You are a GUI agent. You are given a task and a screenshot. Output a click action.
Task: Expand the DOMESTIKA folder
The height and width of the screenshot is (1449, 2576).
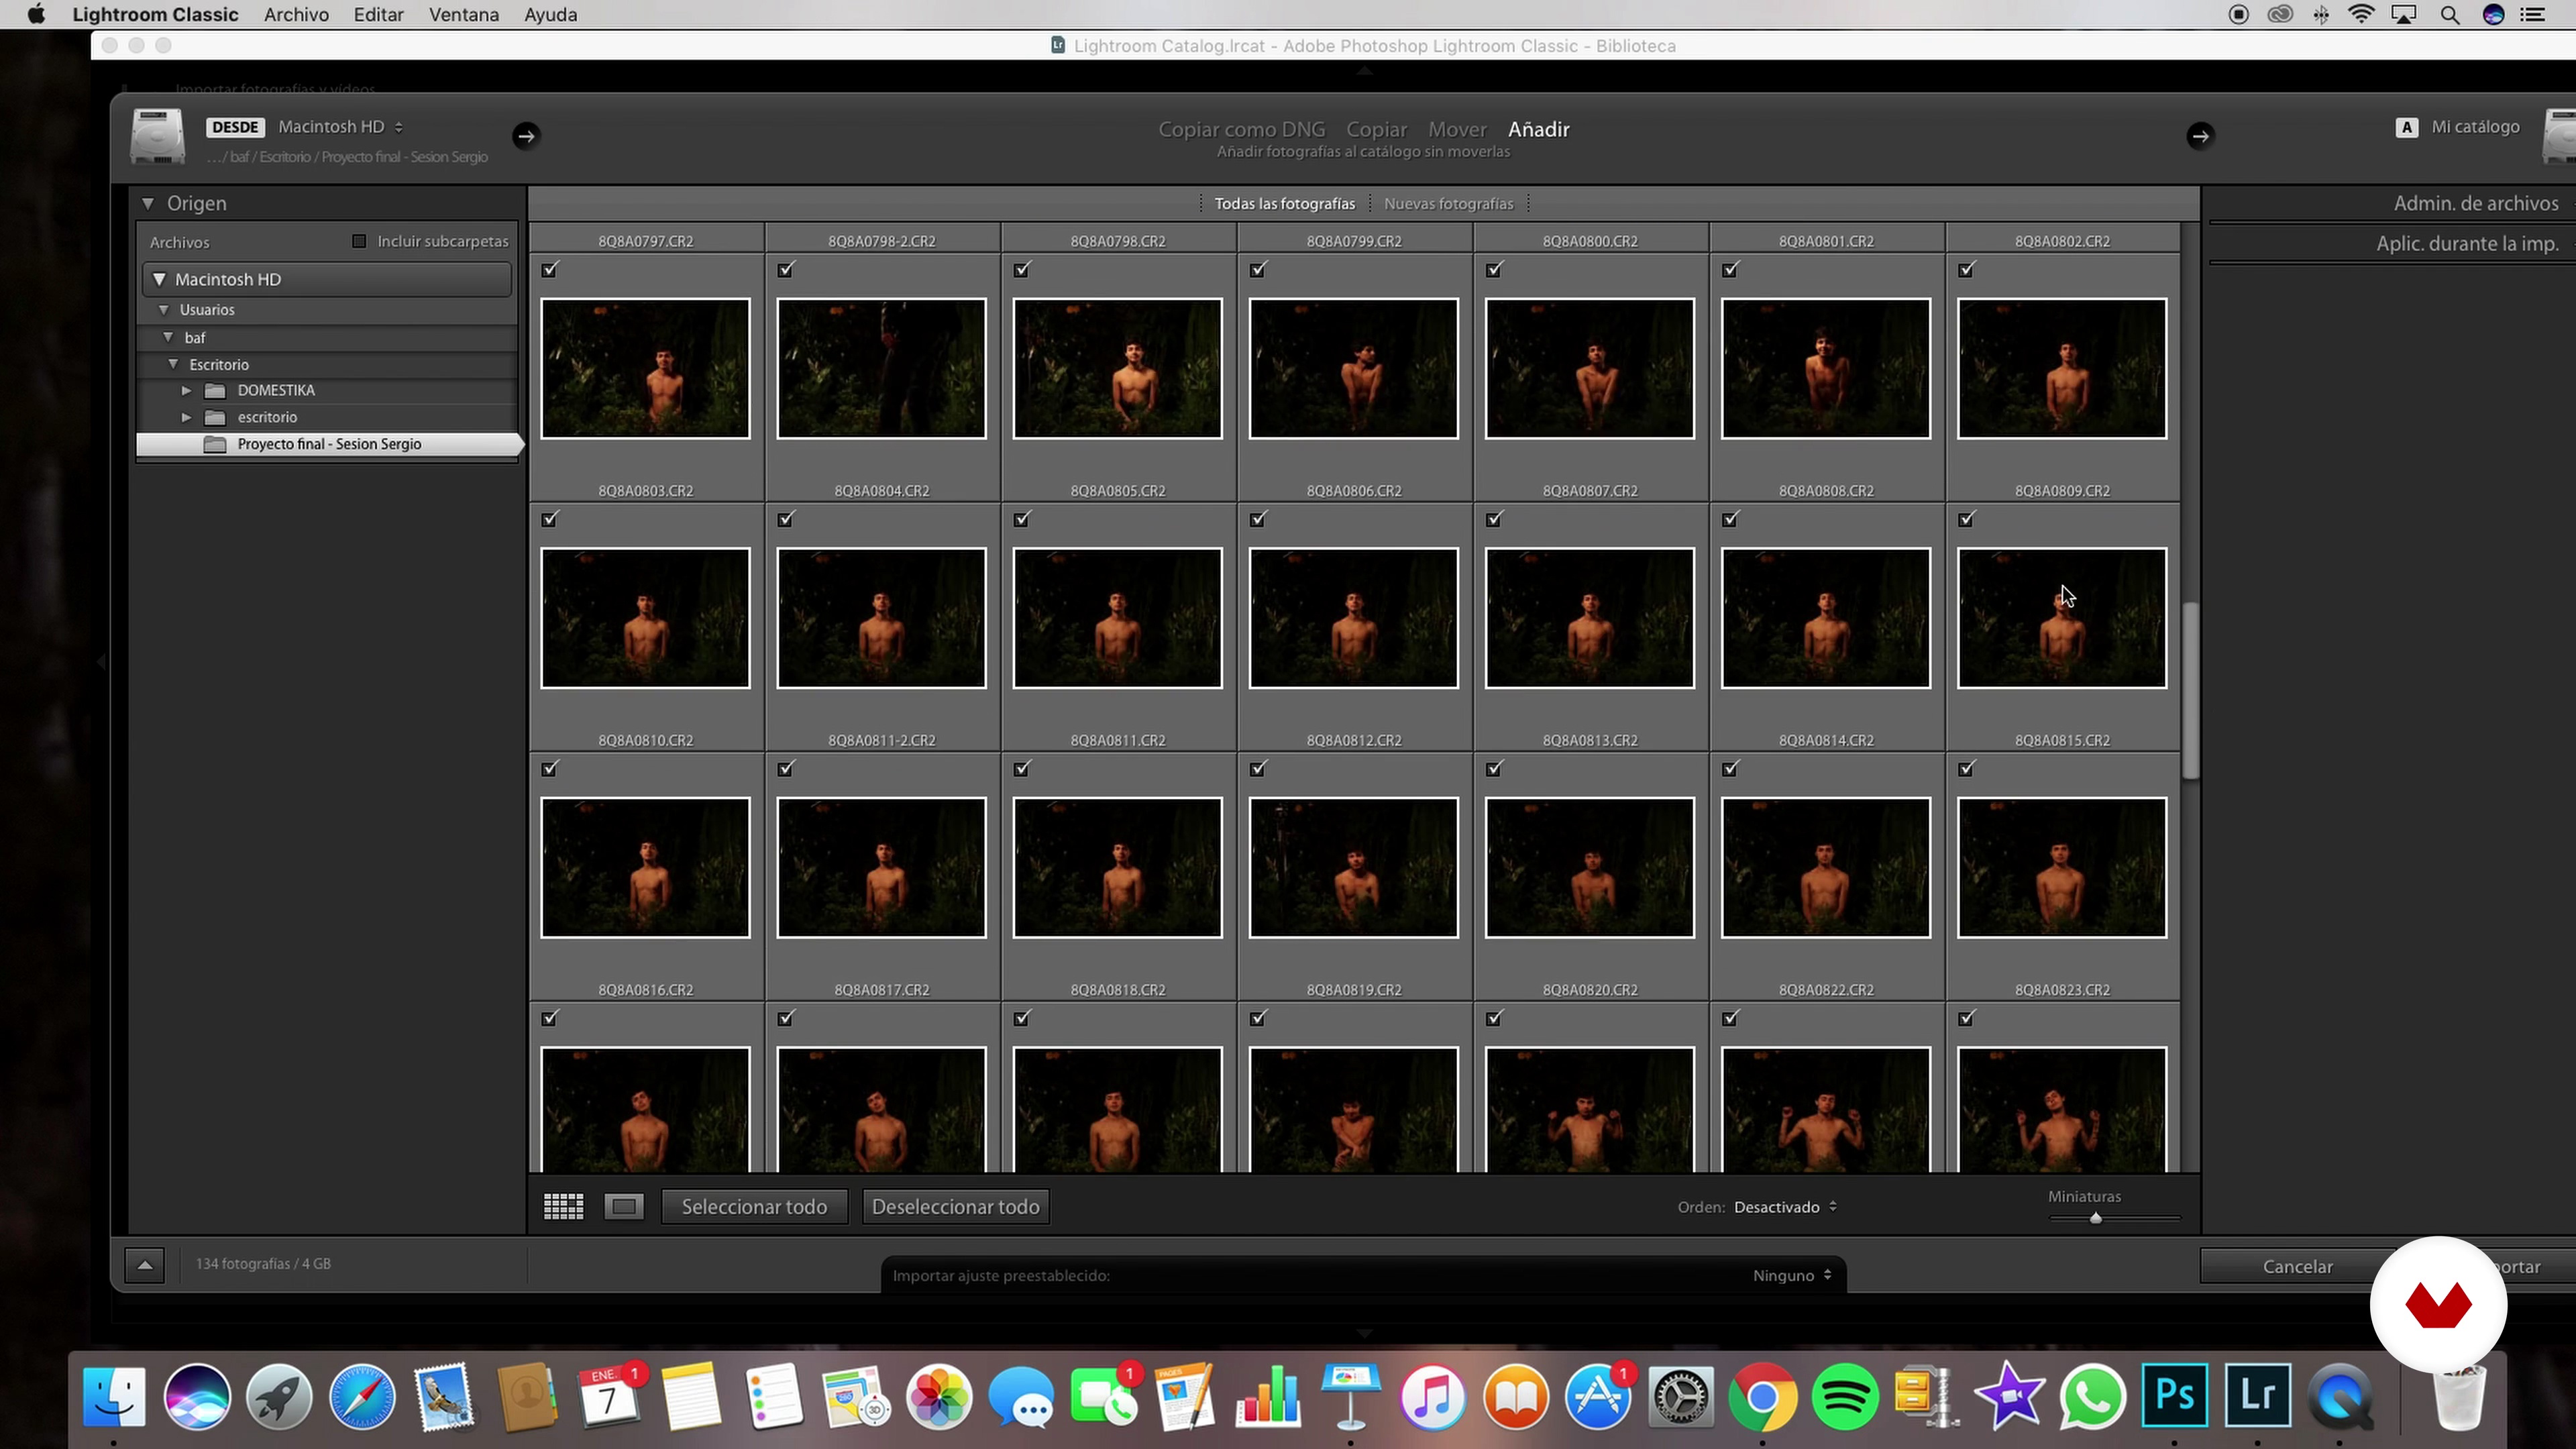[186, 391]
